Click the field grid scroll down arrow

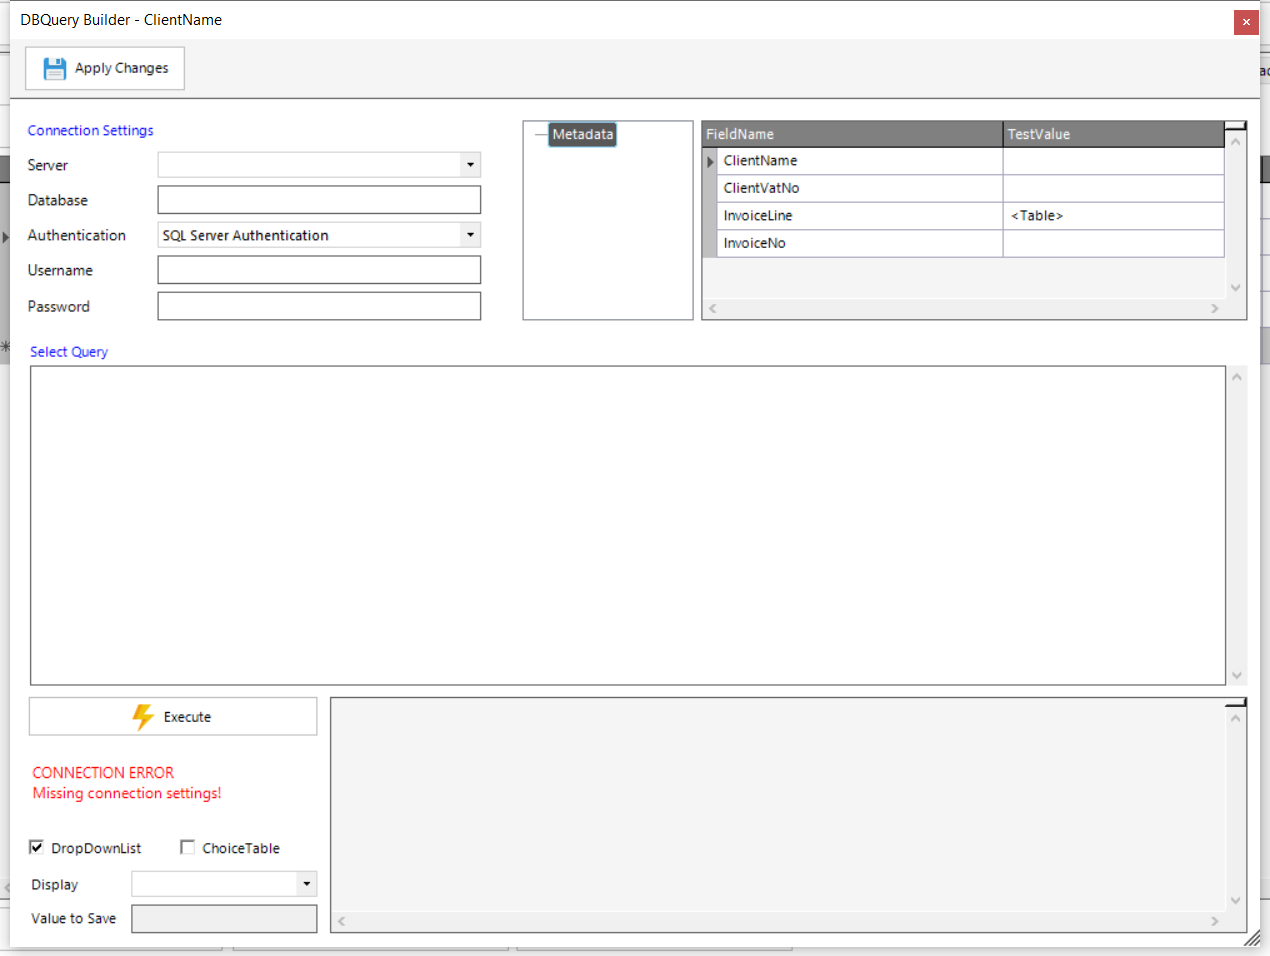point(1236,288)
